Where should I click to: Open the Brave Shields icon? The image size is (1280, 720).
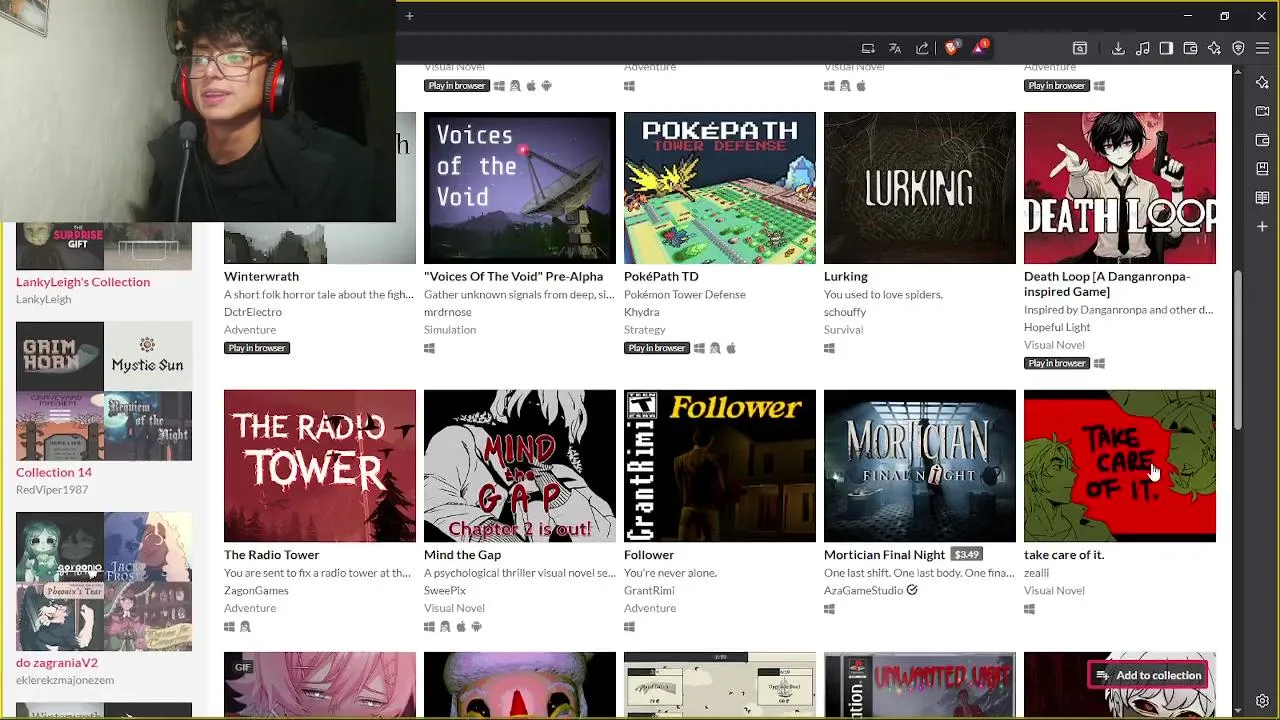951,48
